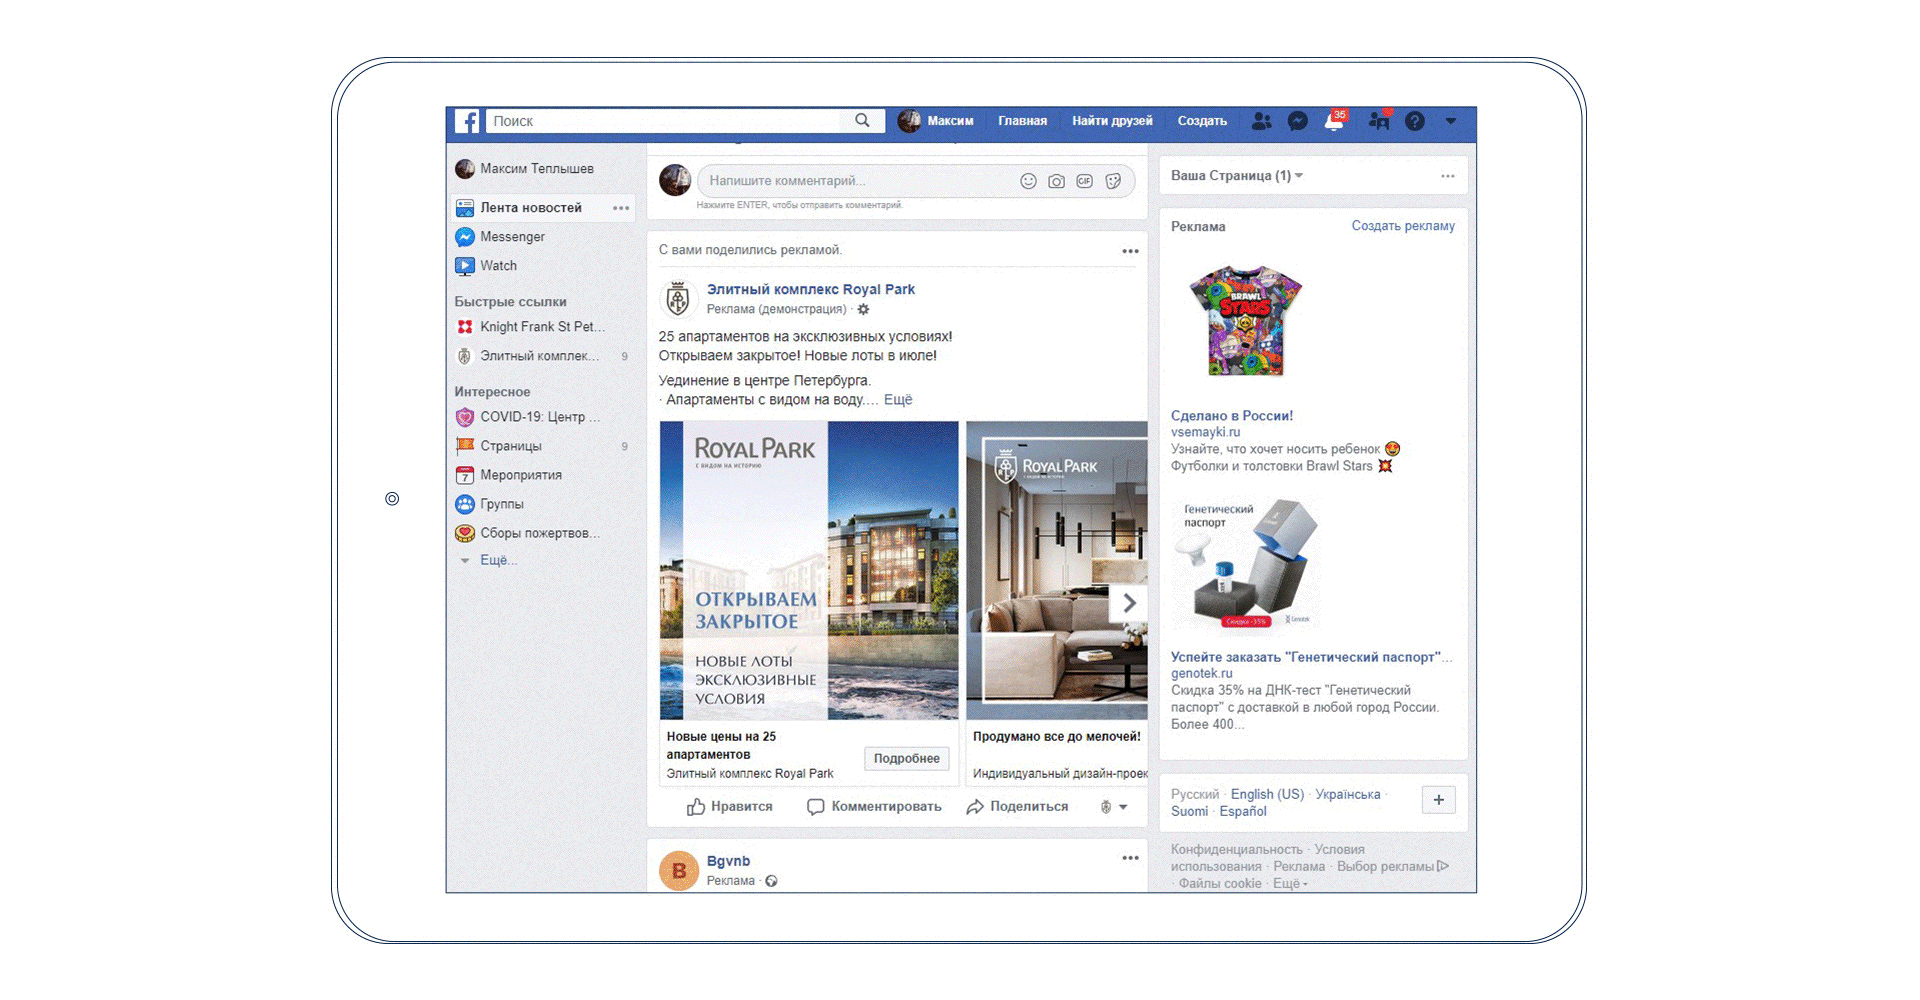Click the Сделано в России! ad title
Screen dimensions: 1920x1000
click(1232, 416)
